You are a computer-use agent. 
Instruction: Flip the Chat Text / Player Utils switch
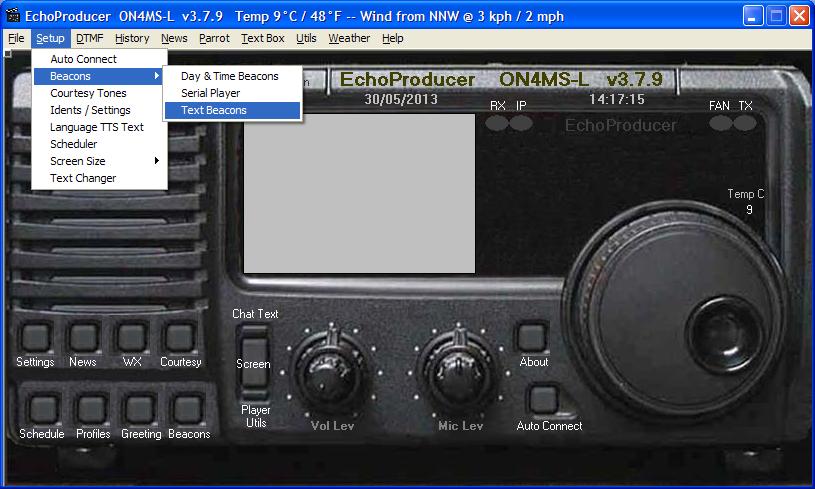[x=254, y=363]
